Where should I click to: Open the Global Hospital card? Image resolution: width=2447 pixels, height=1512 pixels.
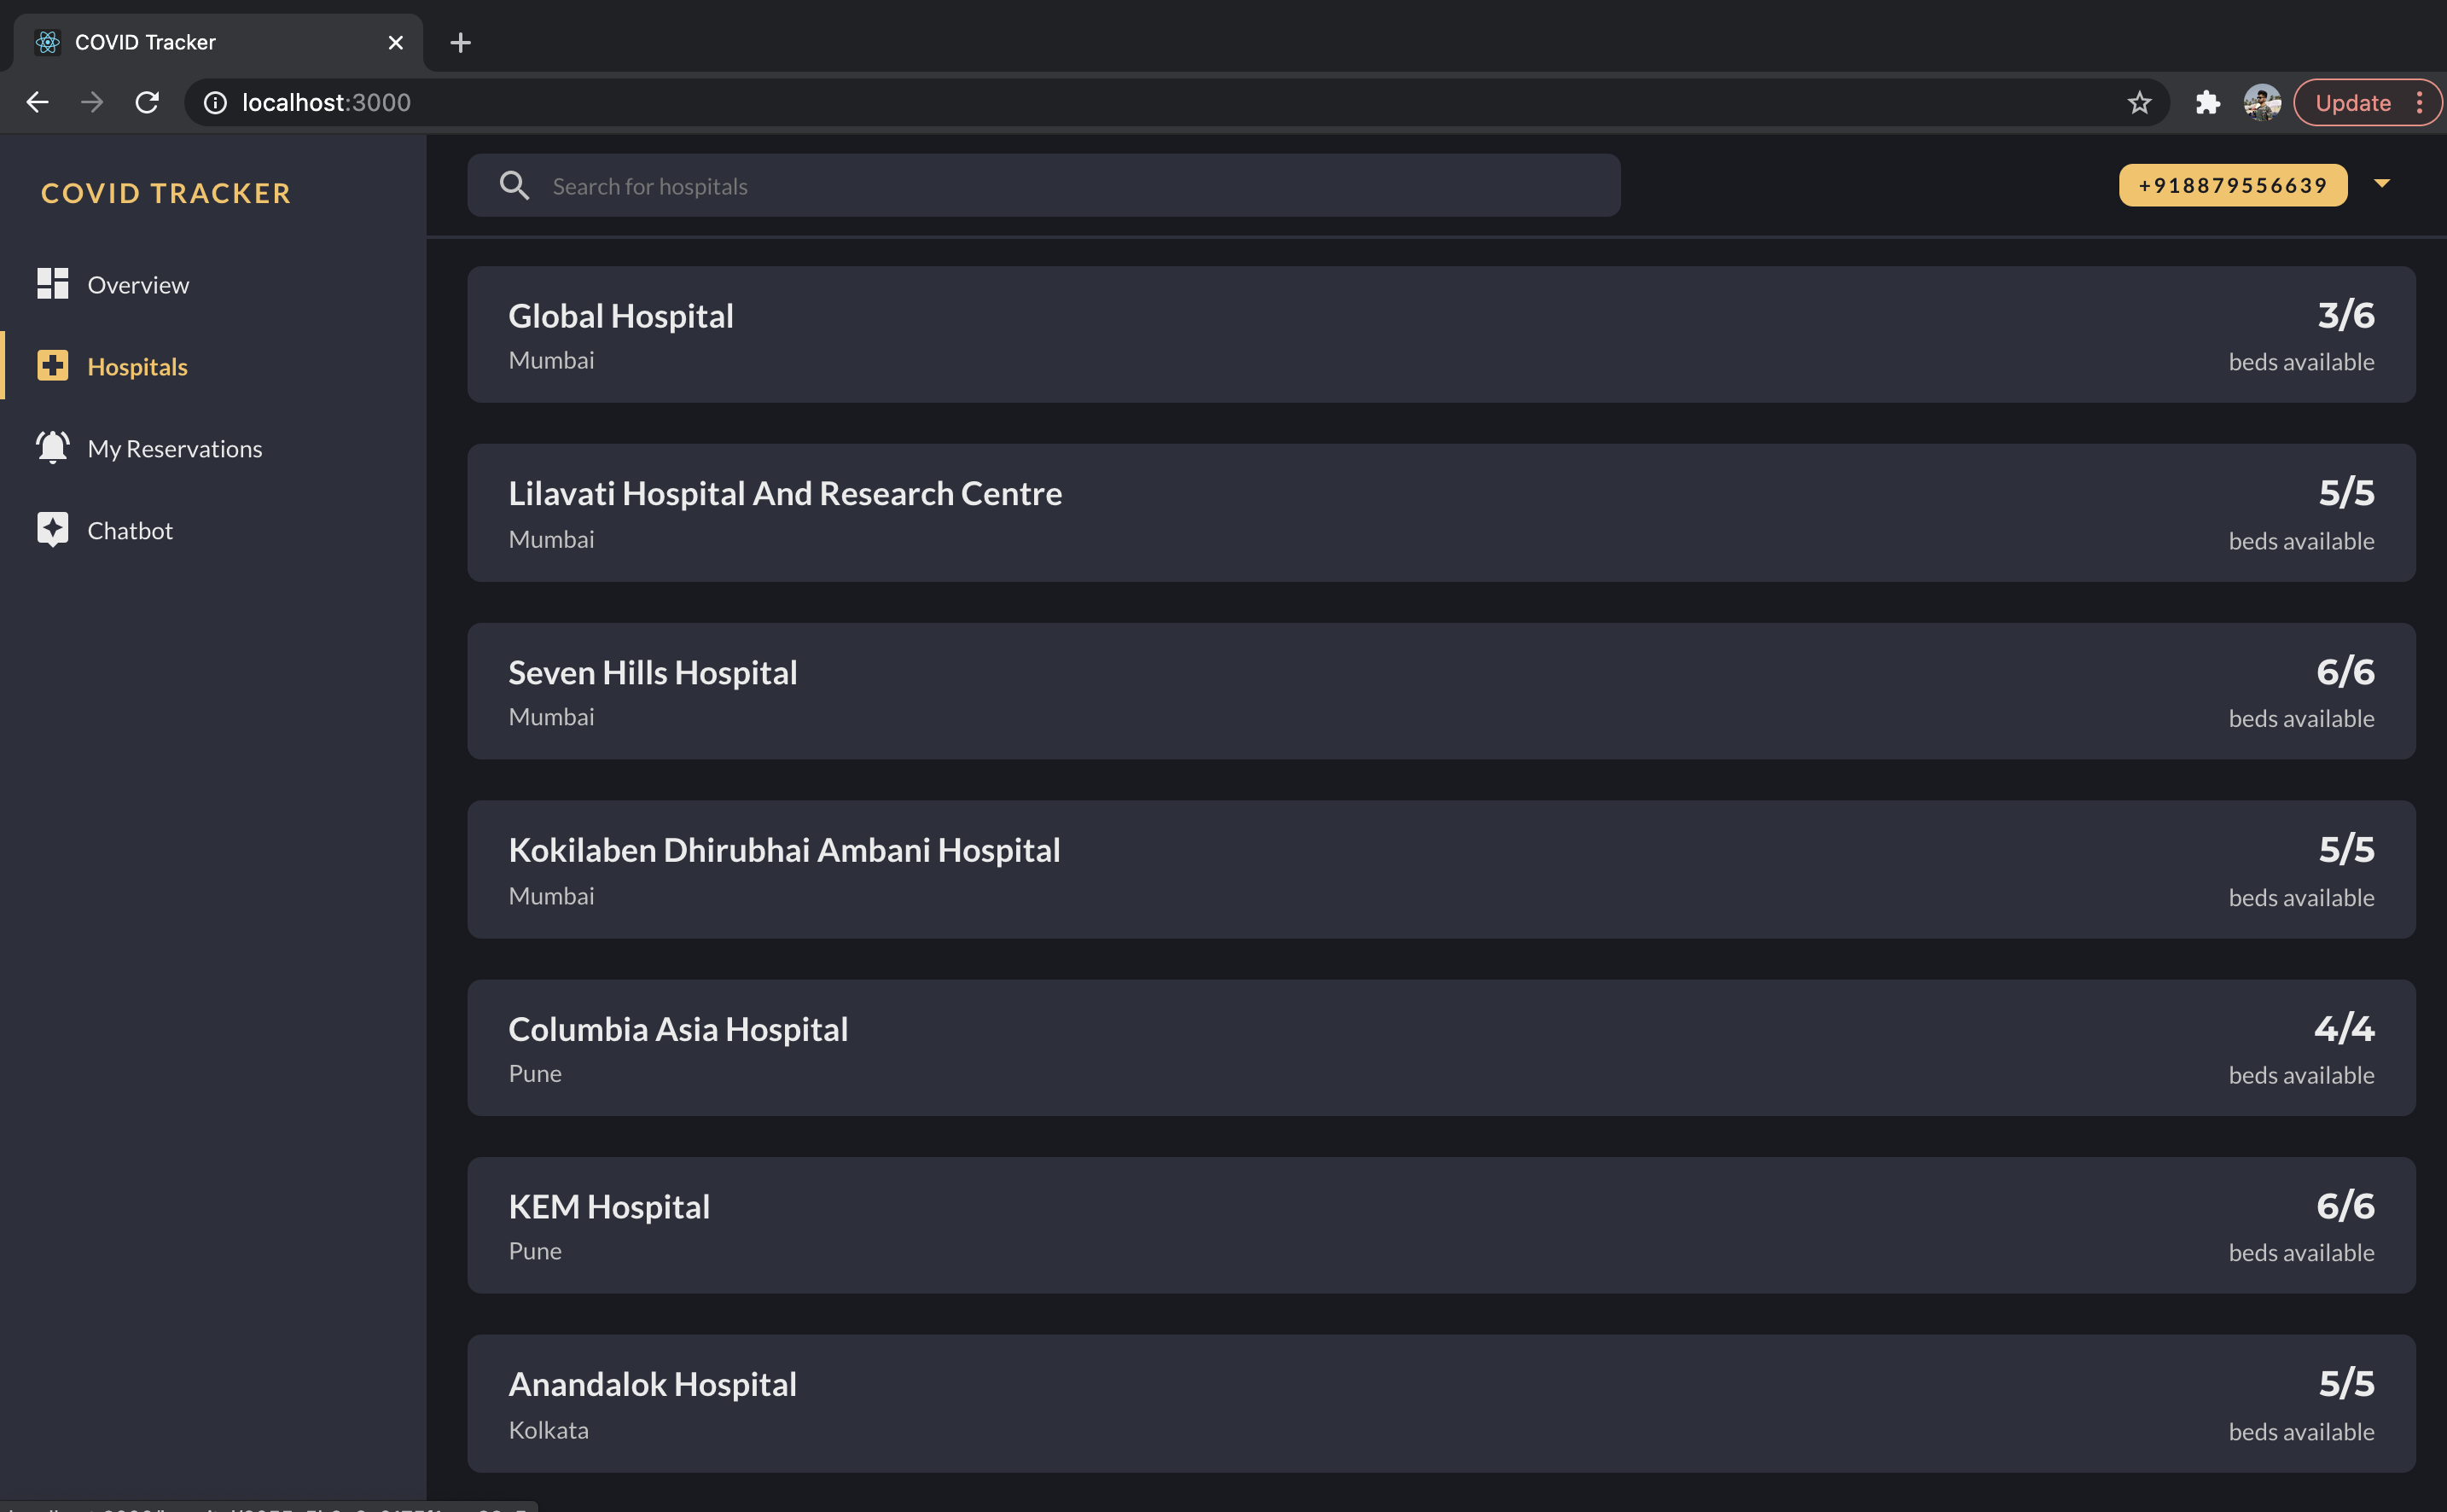[1440, 335]
